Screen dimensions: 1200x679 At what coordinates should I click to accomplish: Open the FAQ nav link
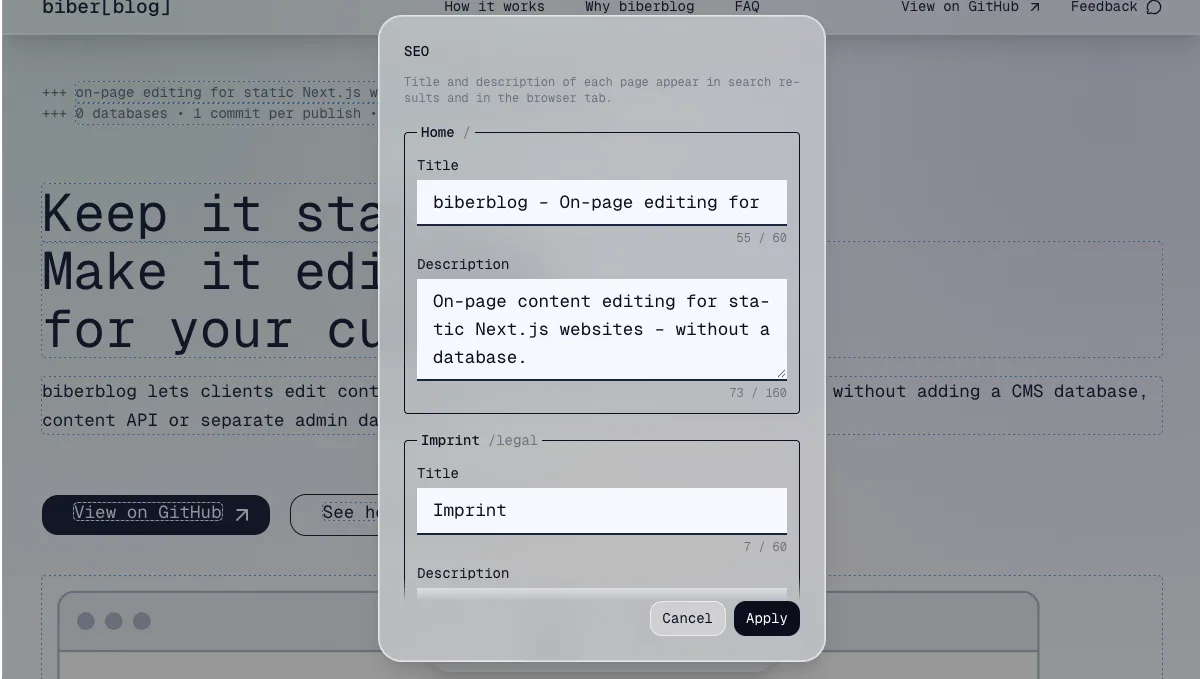tap(747, 7)
